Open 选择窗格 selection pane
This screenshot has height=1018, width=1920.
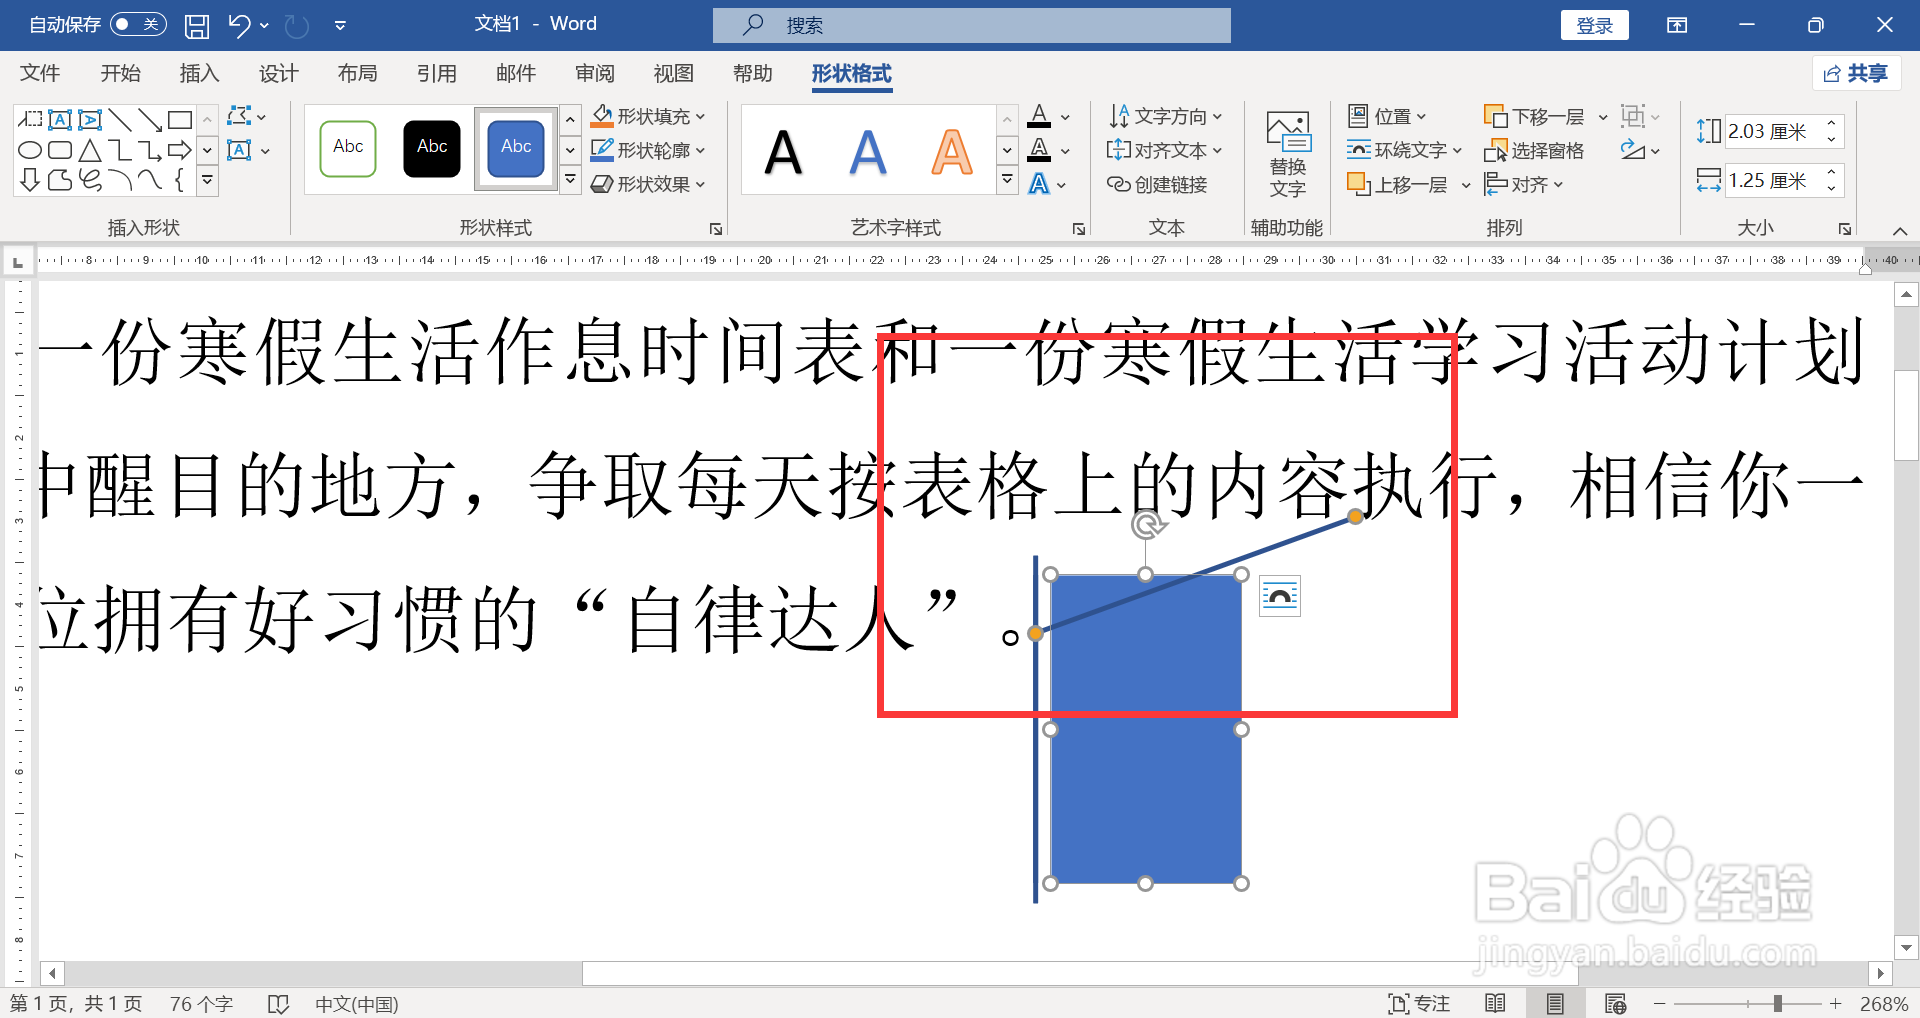[1534, 151]
